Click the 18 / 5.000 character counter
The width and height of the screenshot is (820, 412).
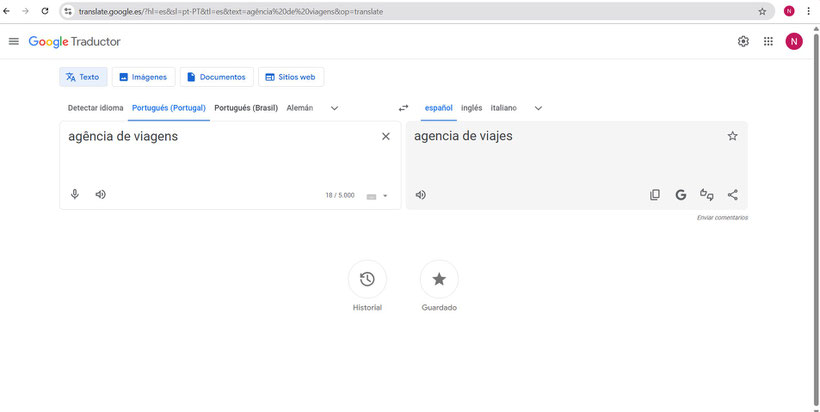tap(340, 196)
